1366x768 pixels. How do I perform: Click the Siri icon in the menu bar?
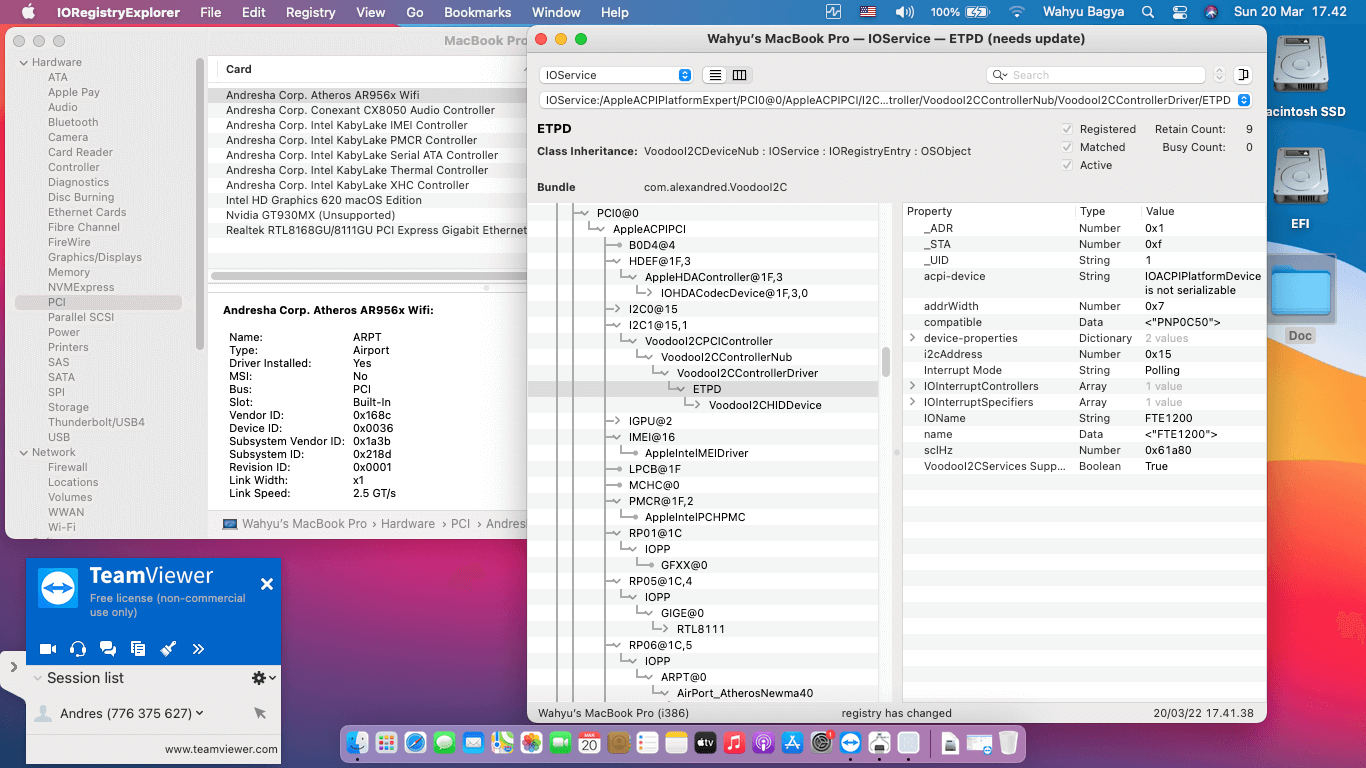pos(1211,12)
